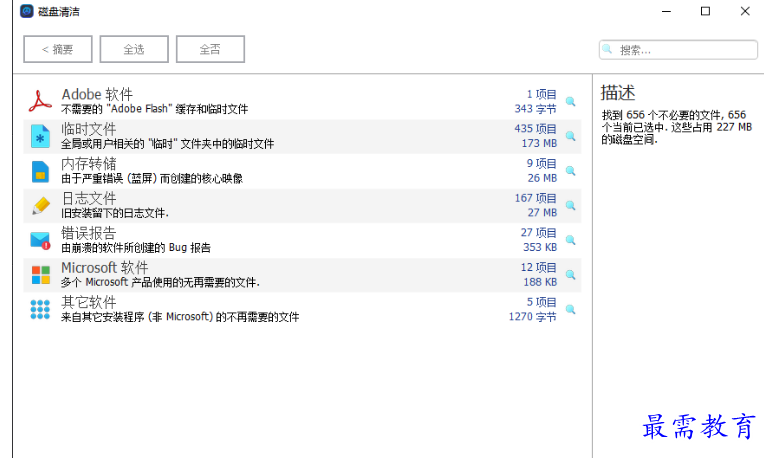Viewport: 764px width, 458px height.
Task: Click the 日志文件 pencil icon
Action: click(x=40, y=206)
